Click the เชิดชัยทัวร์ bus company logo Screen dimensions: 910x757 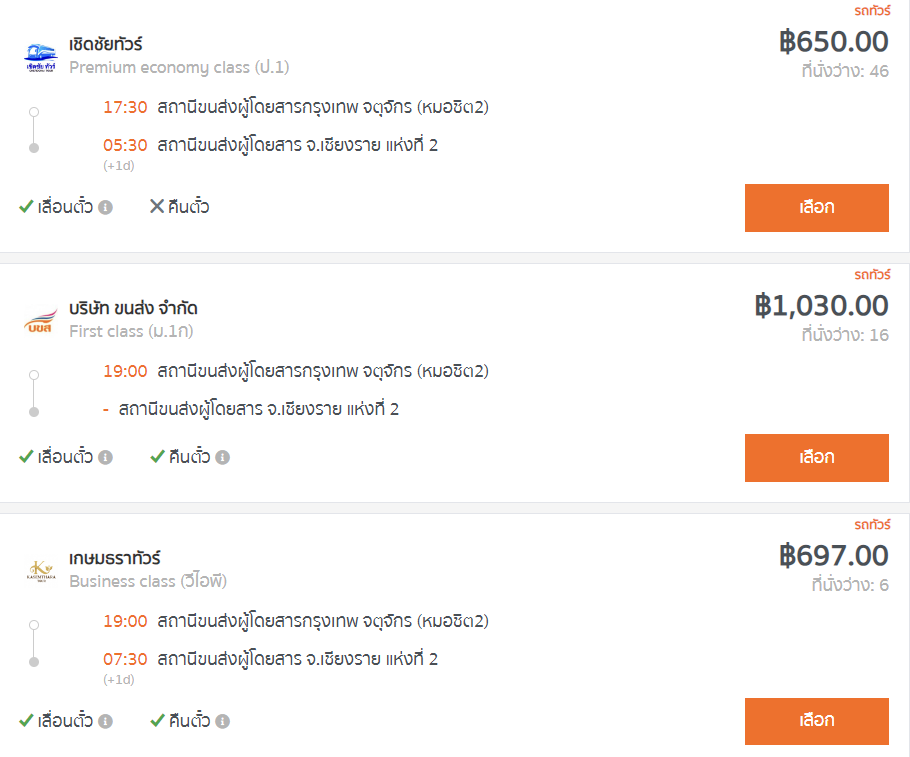41,57
